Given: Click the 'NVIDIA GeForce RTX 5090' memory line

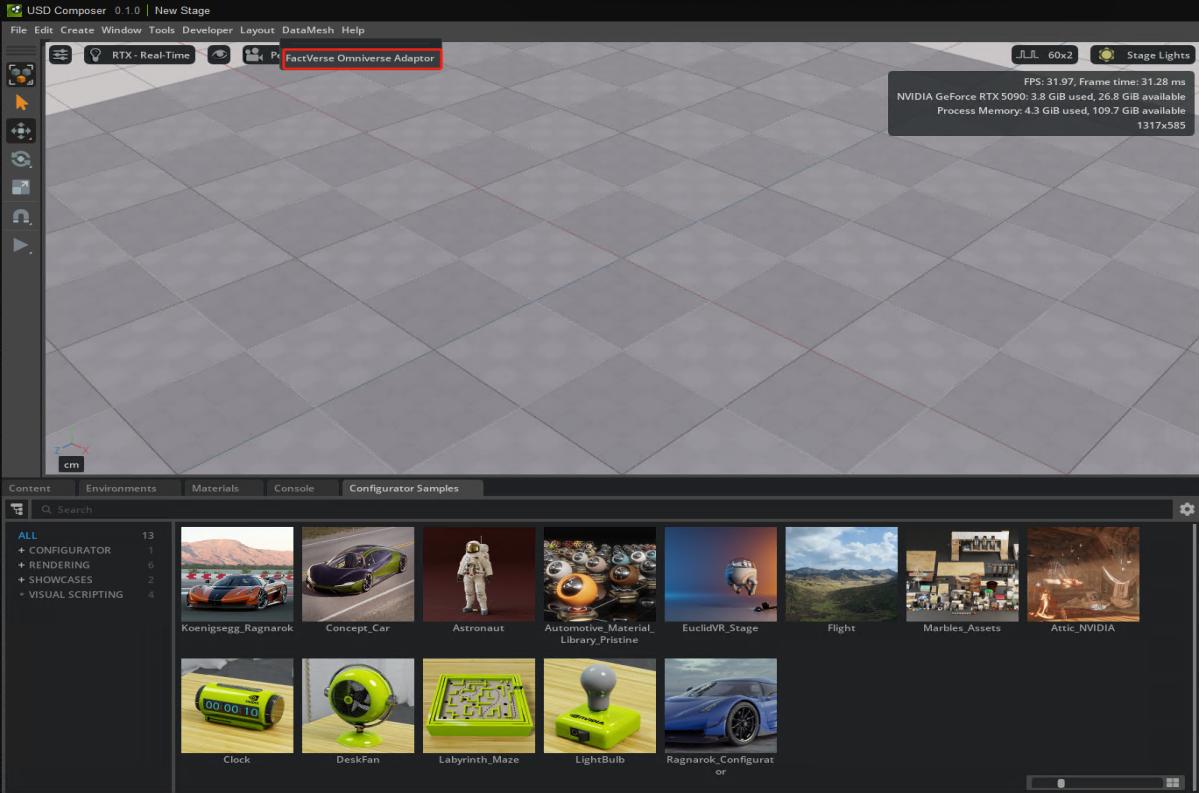Looking at the screenshot, I should pos(1041,96).
